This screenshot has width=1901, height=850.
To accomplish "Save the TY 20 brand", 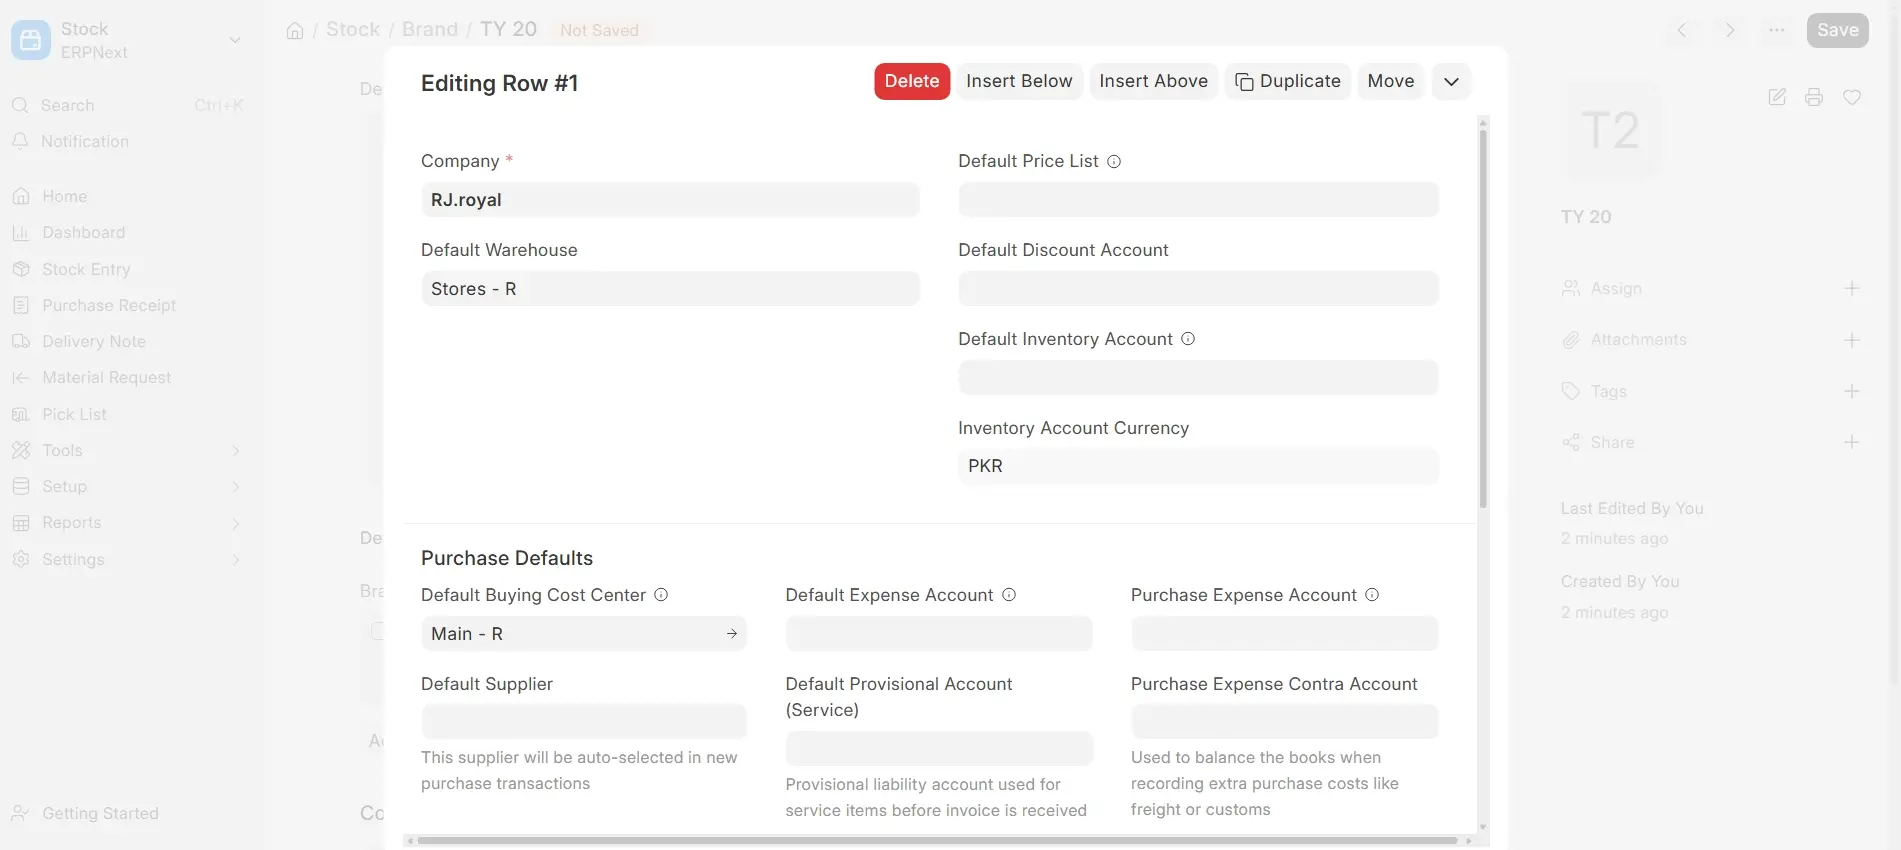I will pyautogui.click(x=1837, y=30).
